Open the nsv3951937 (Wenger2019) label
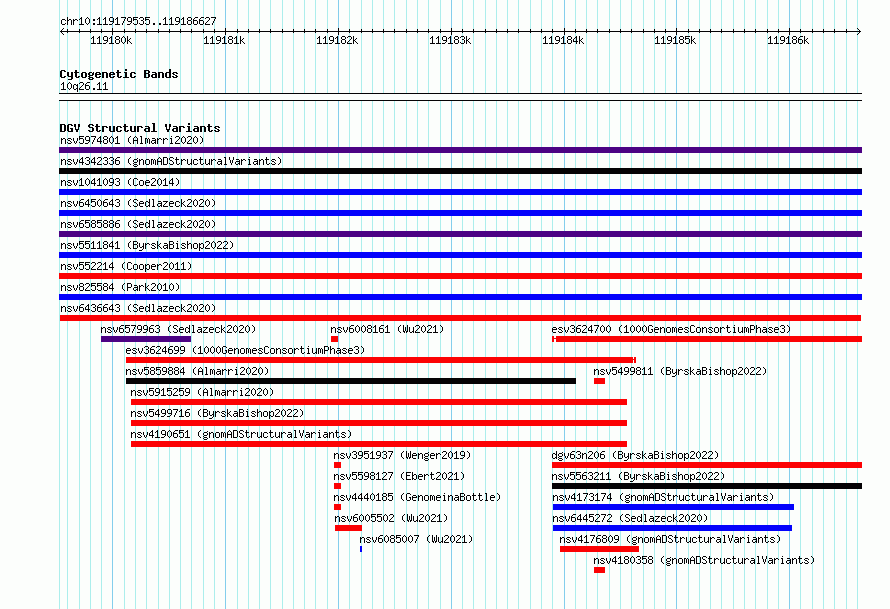Image resolution: width=890 pixels, height=609 pixels. coord(402,455)
